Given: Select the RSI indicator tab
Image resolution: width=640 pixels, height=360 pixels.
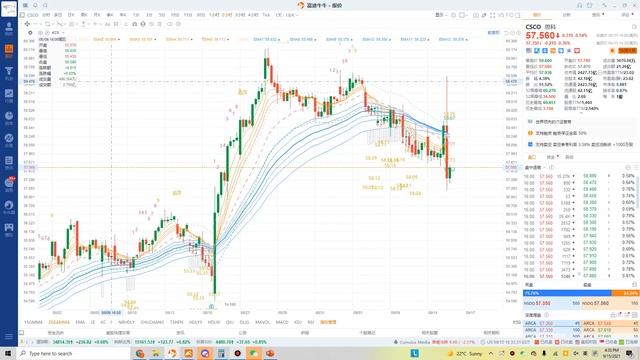Looking at the screenshot, I should [x=311, y=322].
